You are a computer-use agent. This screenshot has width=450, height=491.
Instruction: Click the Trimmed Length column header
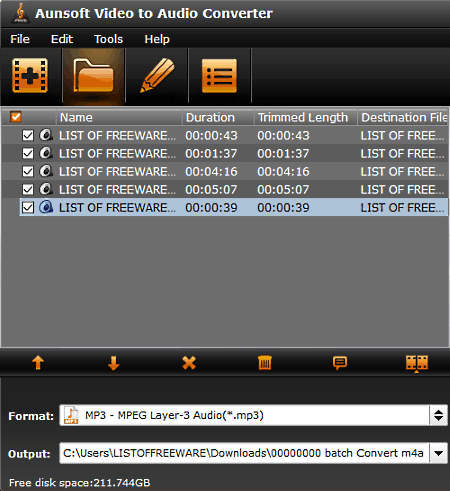point(306,117)
